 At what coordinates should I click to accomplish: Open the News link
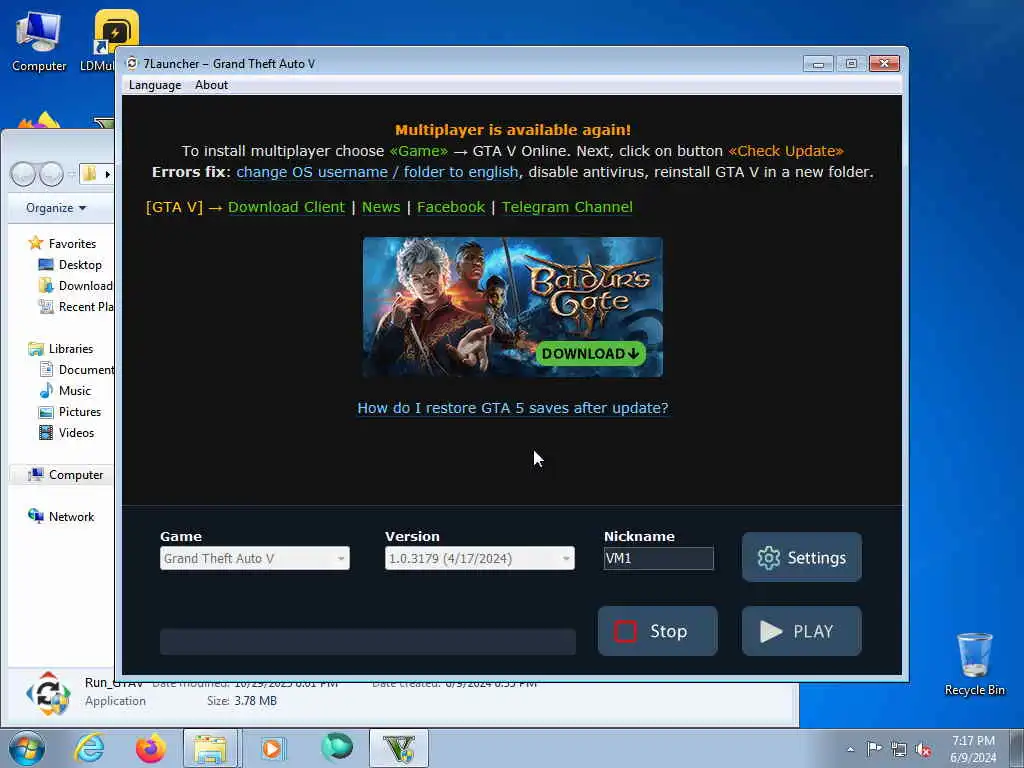click(381, 207)
